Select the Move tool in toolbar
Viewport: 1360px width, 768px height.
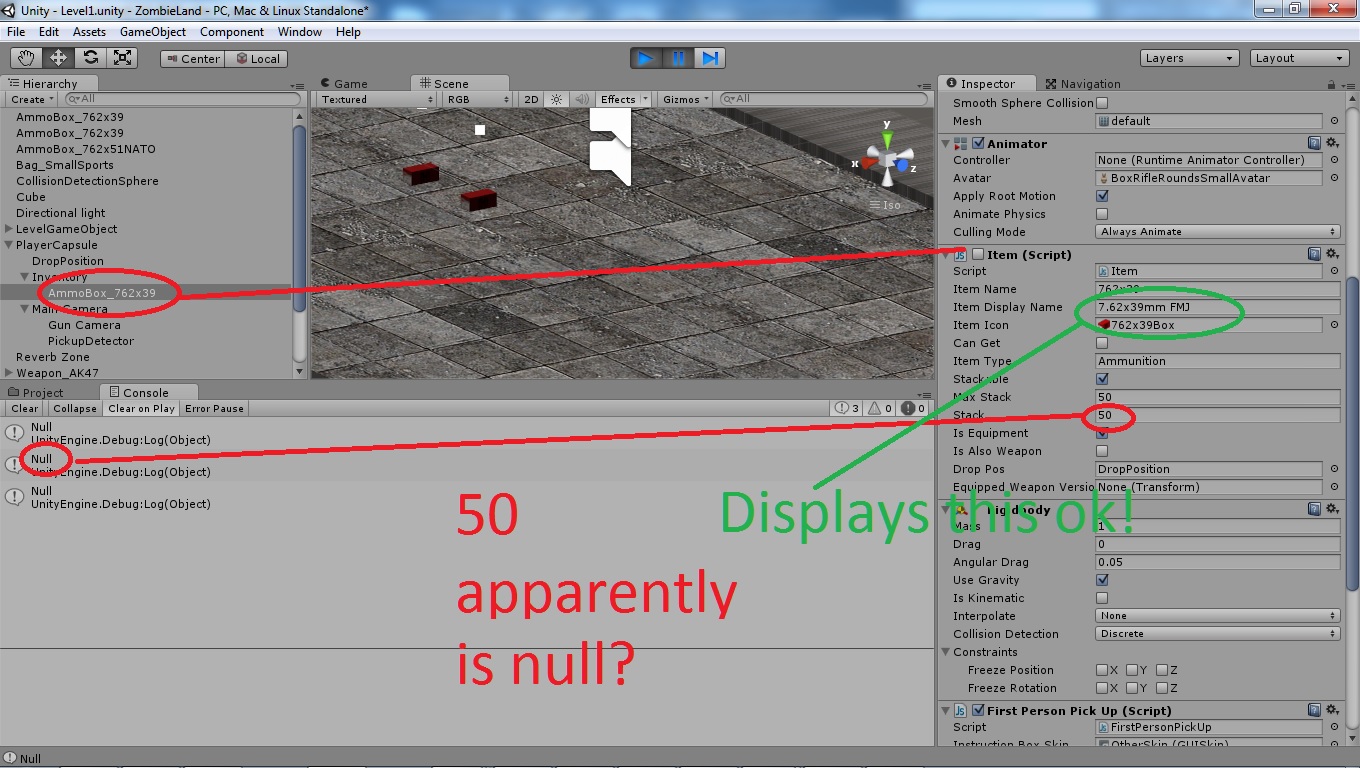pos(59,58)
